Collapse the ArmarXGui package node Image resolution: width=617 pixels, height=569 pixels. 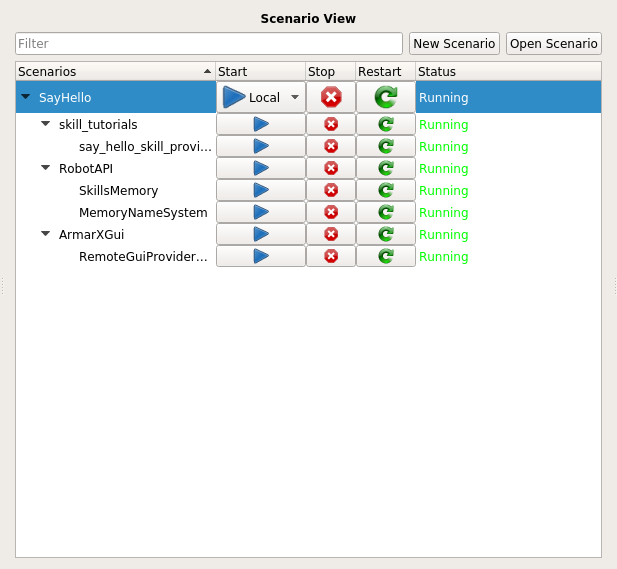point(46,235)
